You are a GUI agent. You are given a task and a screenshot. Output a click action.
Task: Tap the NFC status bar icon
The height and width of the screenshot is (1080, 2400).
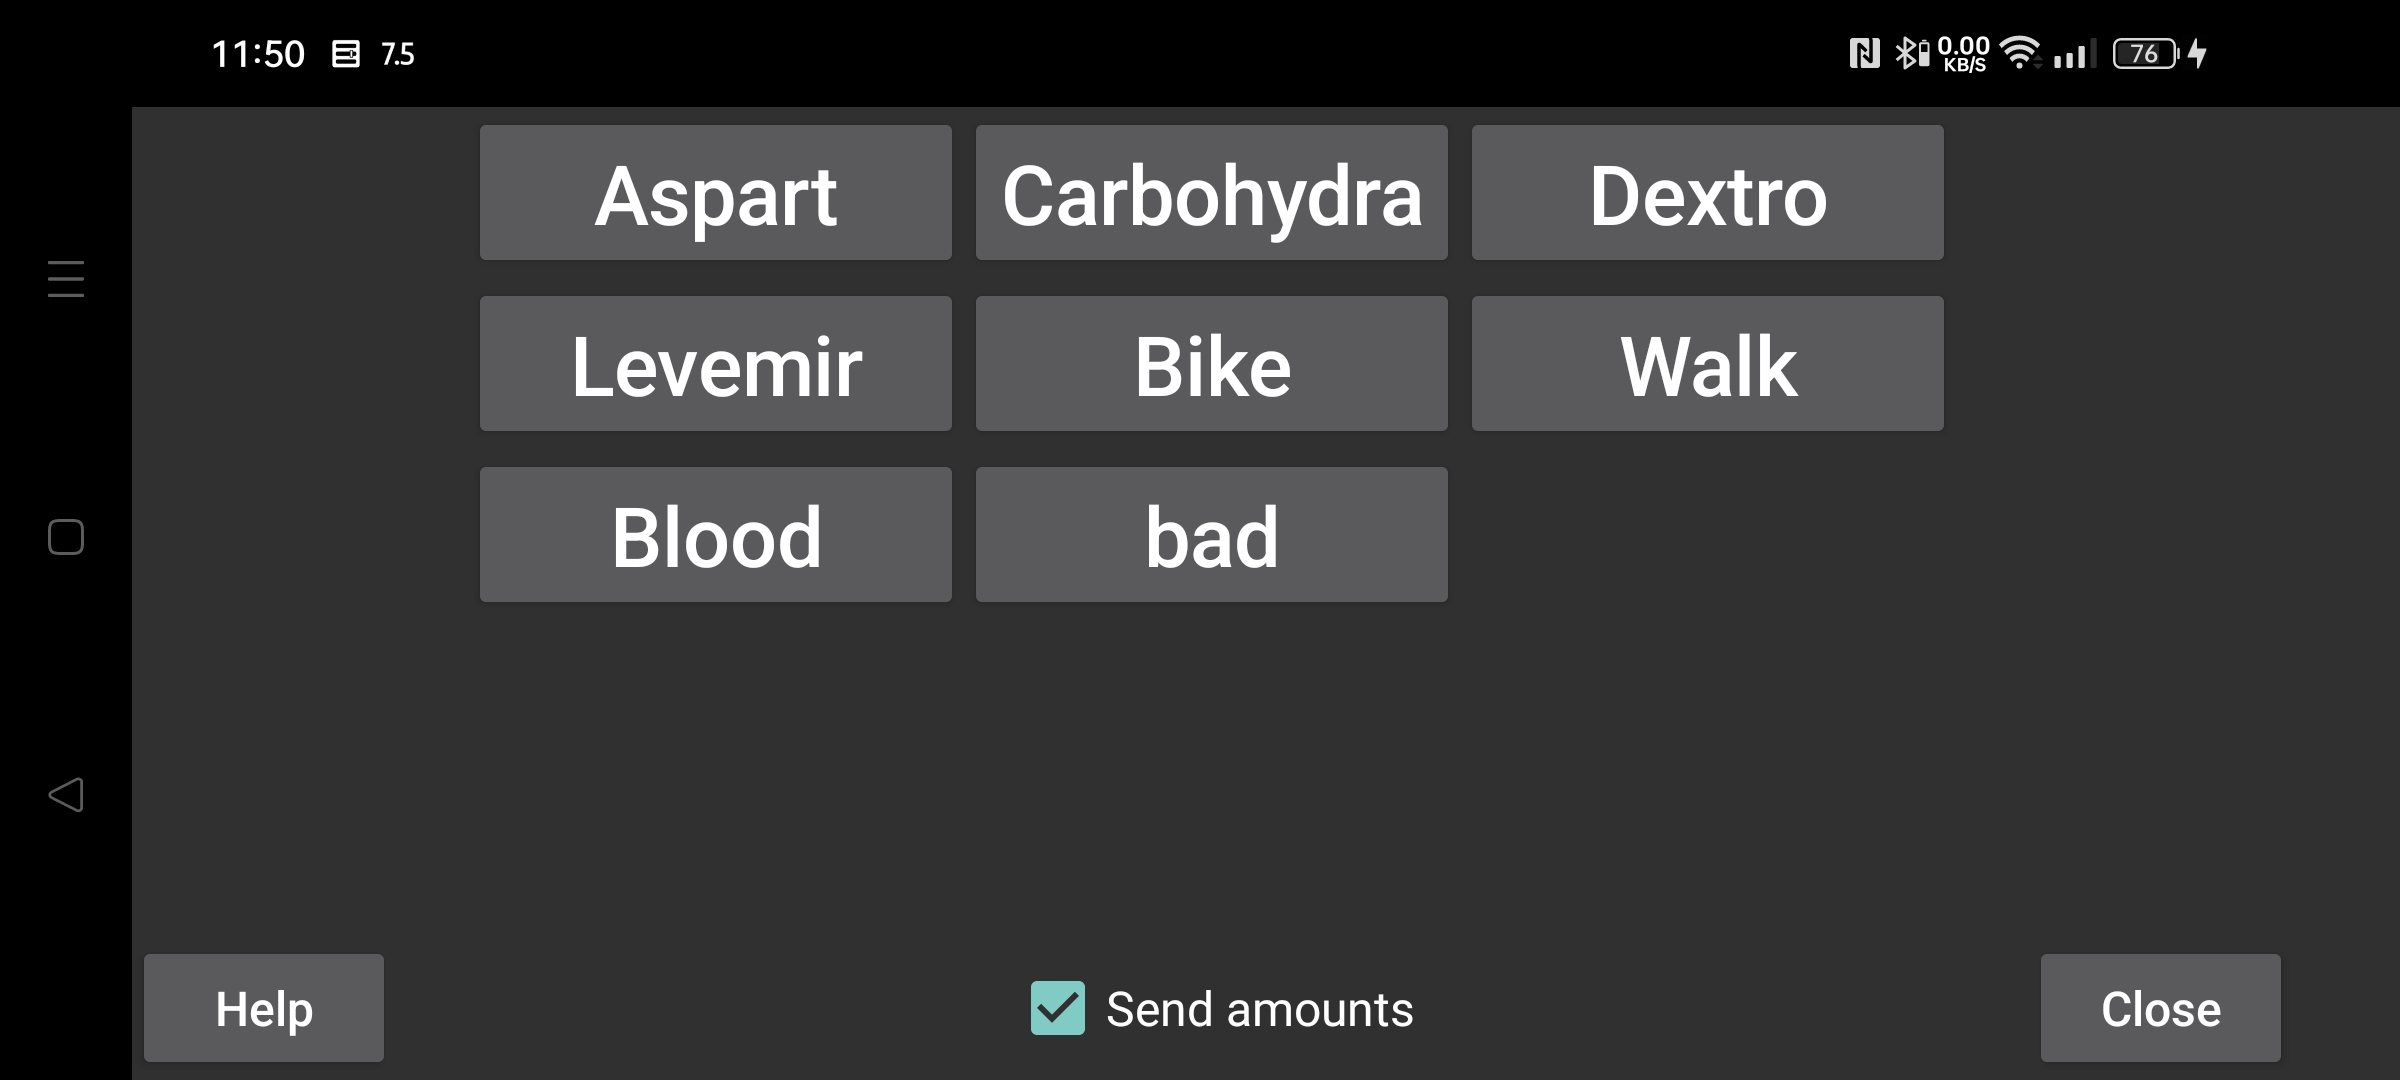pos(1864,53)
